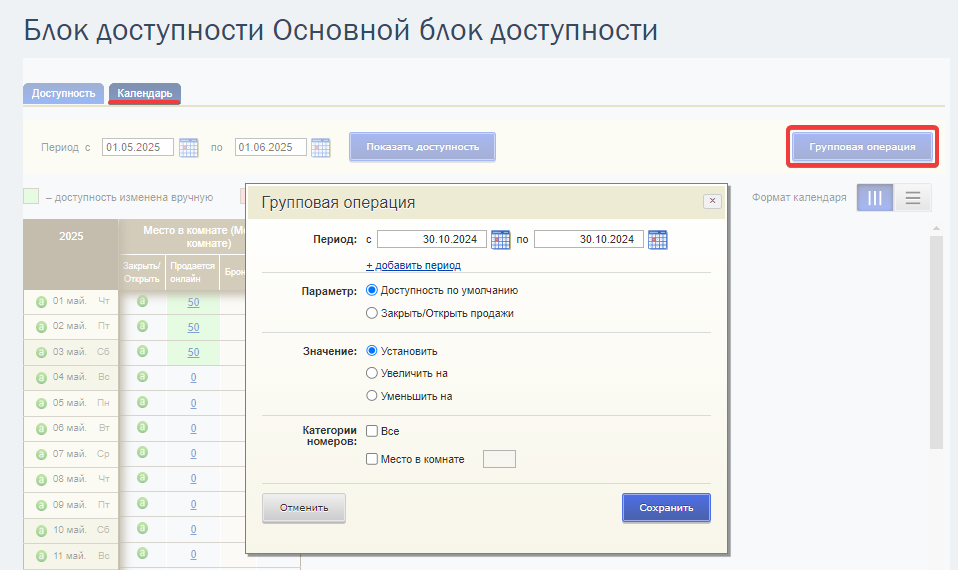958x570 pixels.
Task: Open availability value 0 for 07 май
Action: (193, 454)
